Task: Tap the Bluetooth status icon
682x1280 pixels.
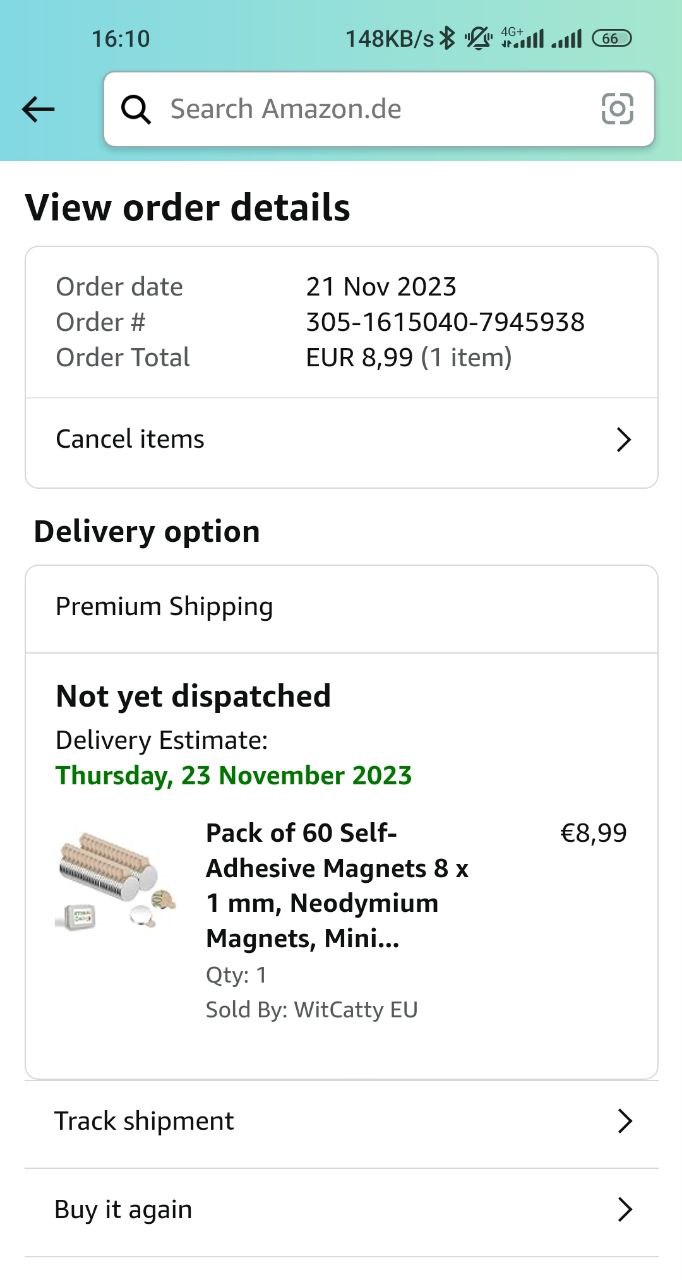Action: [447, 38]
